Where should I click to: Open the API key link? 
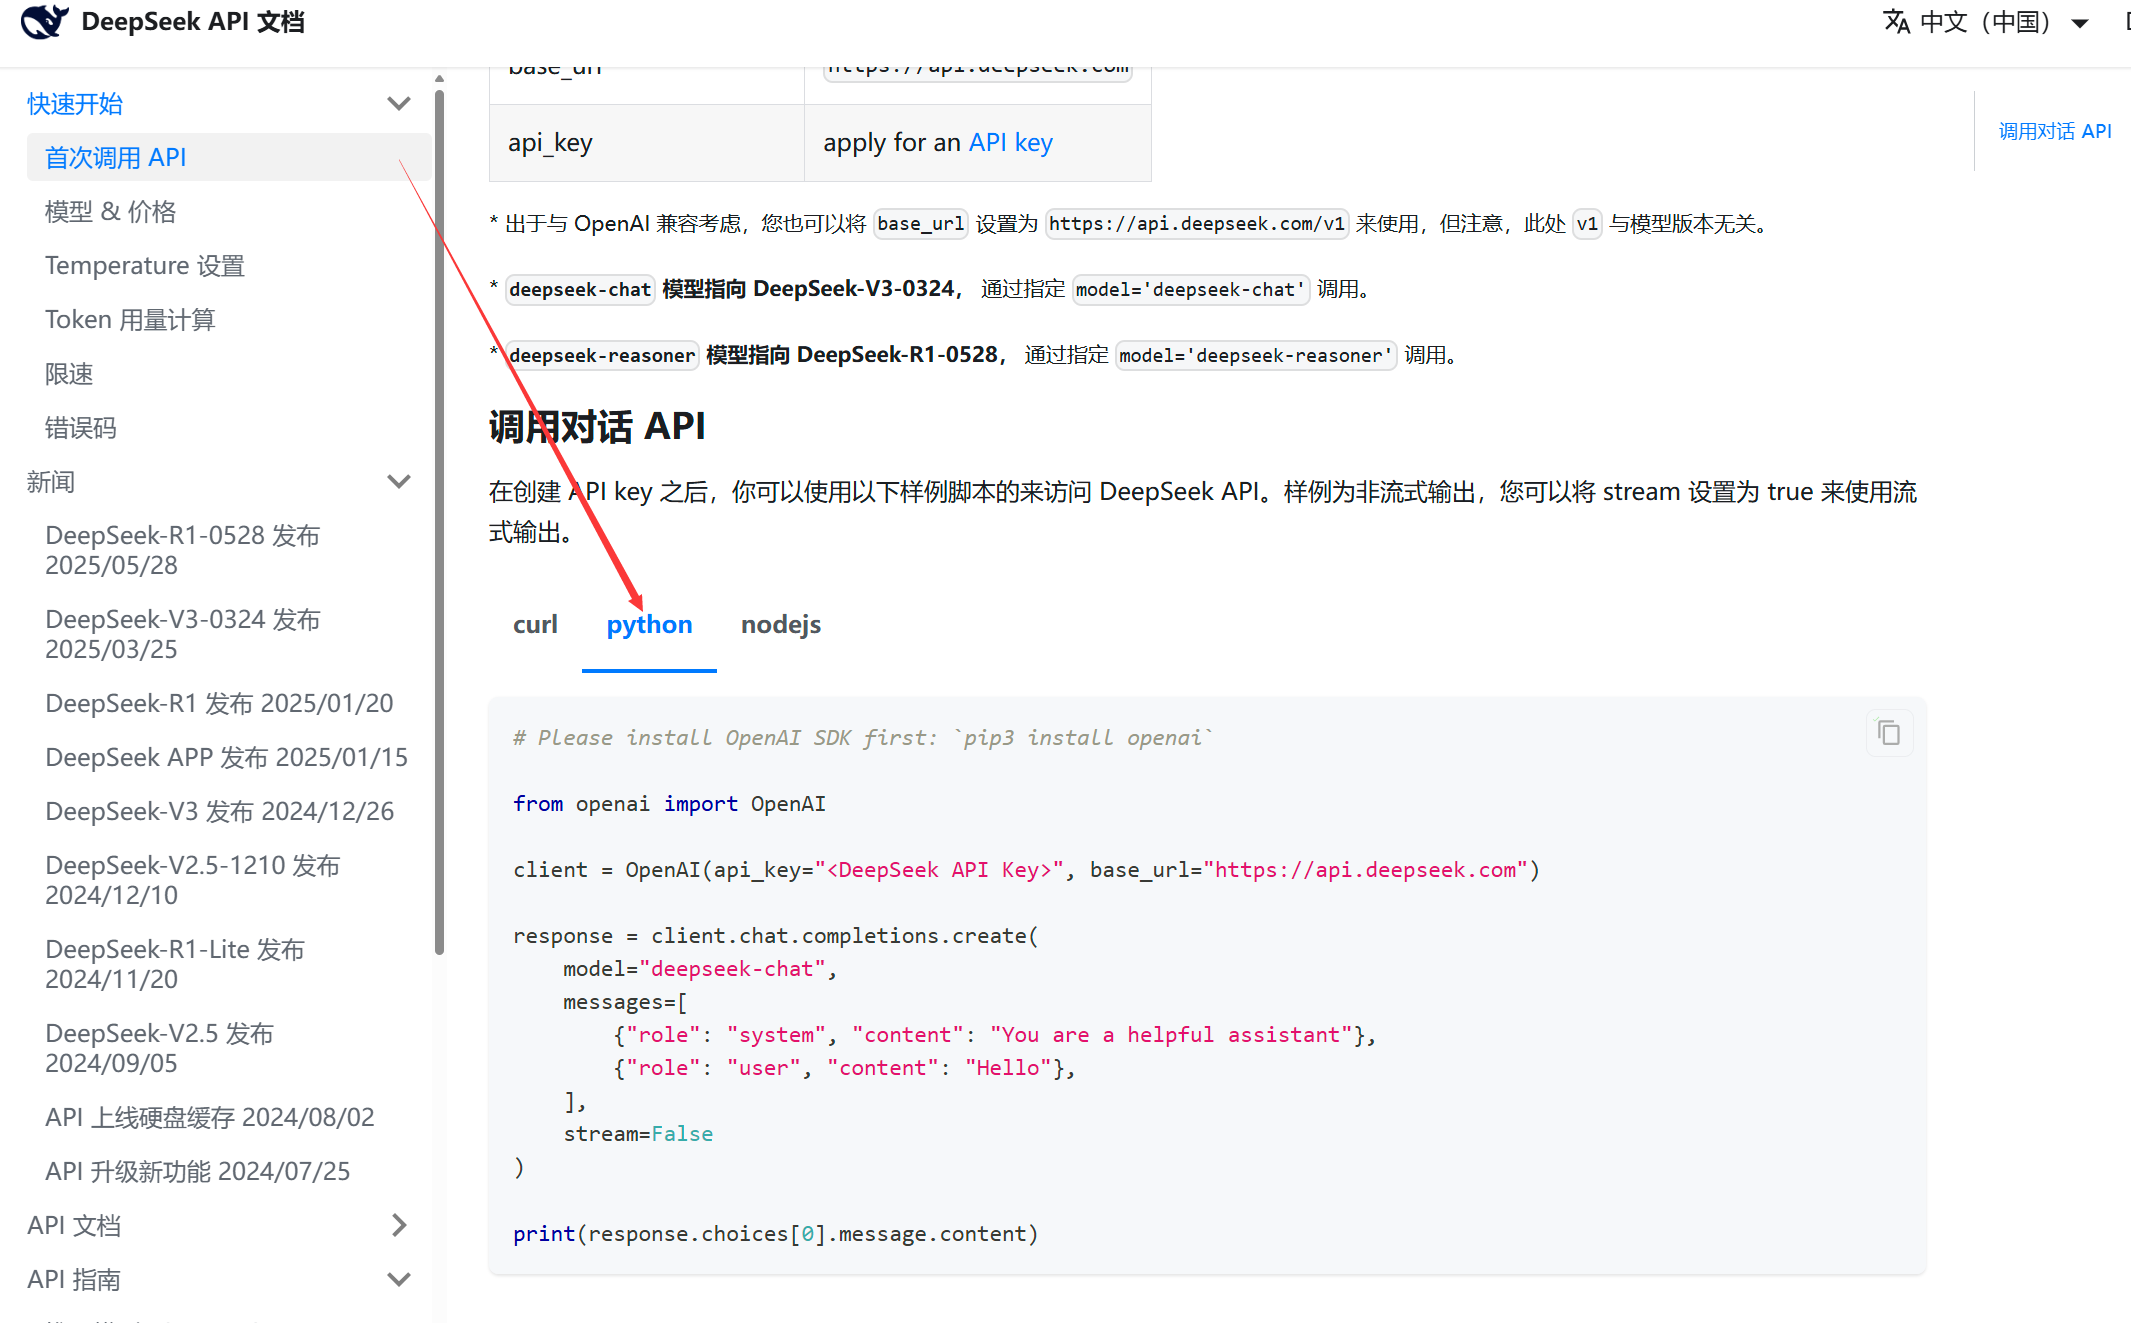1010,143
